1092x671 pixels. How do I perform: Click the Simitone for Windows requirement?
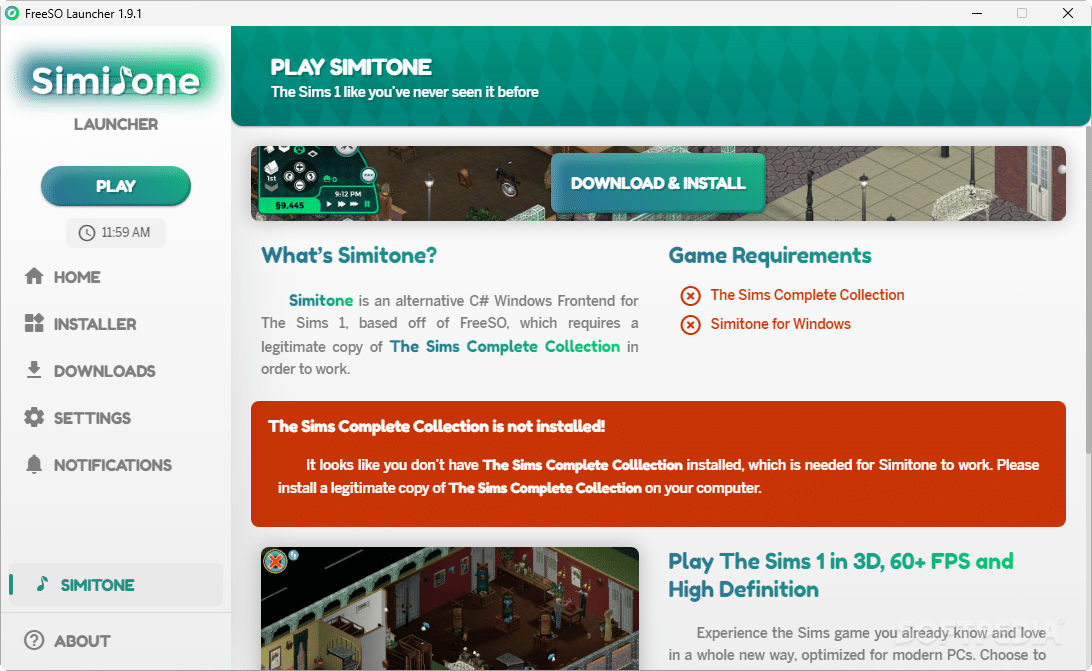coord(781,324)
